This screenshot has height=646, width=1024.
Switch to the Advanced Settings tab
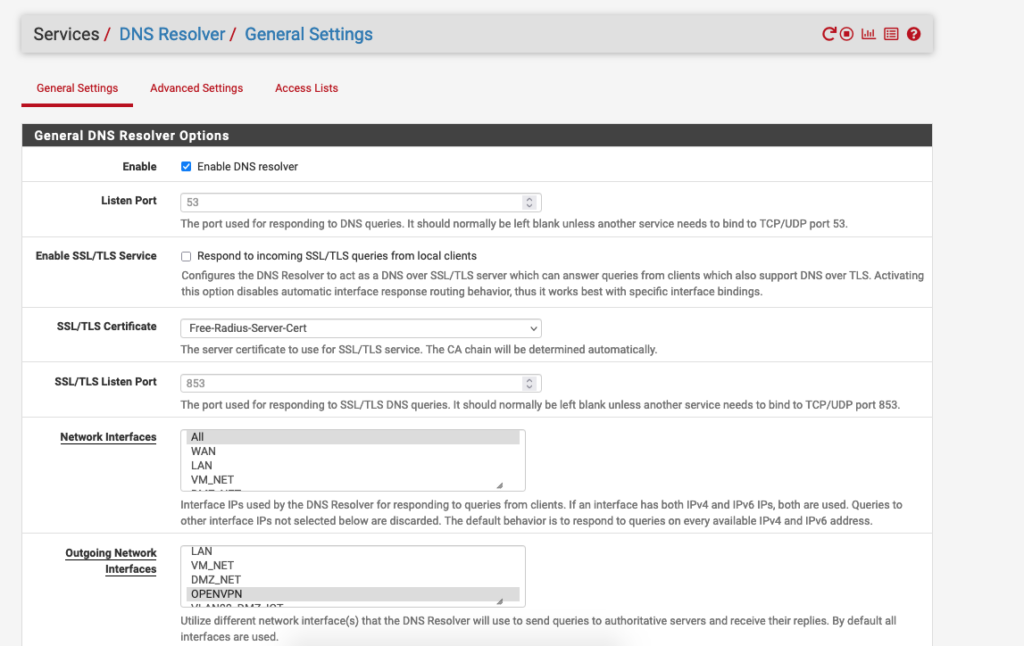coord(197,88)
